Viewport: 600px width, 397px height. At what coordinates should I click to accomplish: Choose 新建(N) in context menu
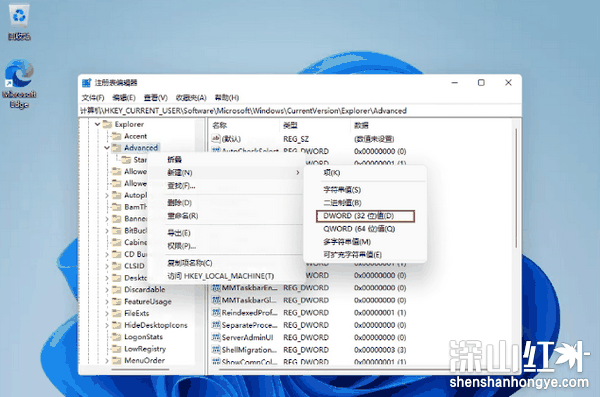tap(226, 173)
